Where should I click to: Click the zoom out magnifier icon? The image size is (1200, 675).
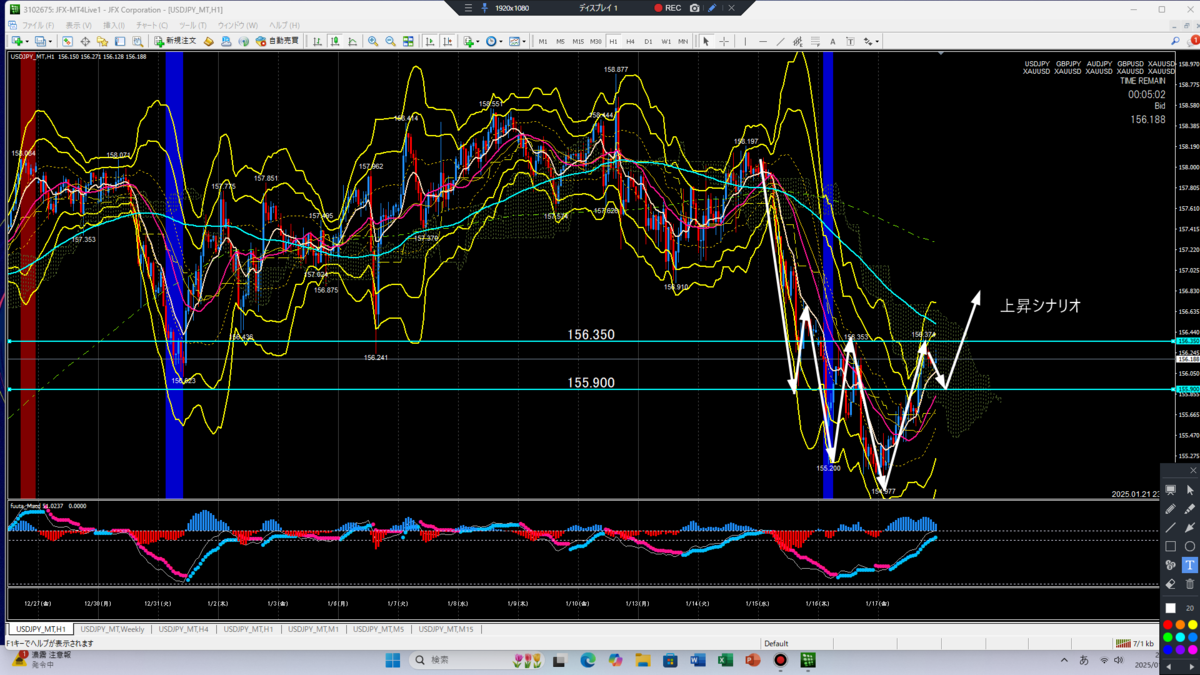coord(390,42)
